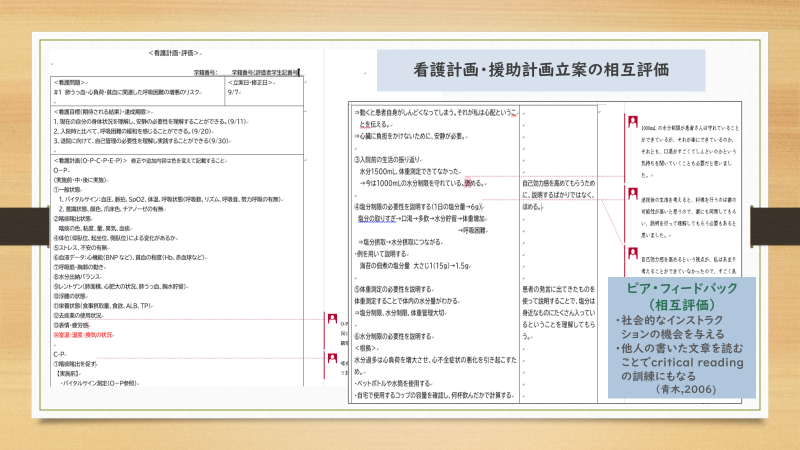This screenshot has width=800, height=450.
Task: Click the (実施前・中・後に実施) line
Action: point(81,180)
